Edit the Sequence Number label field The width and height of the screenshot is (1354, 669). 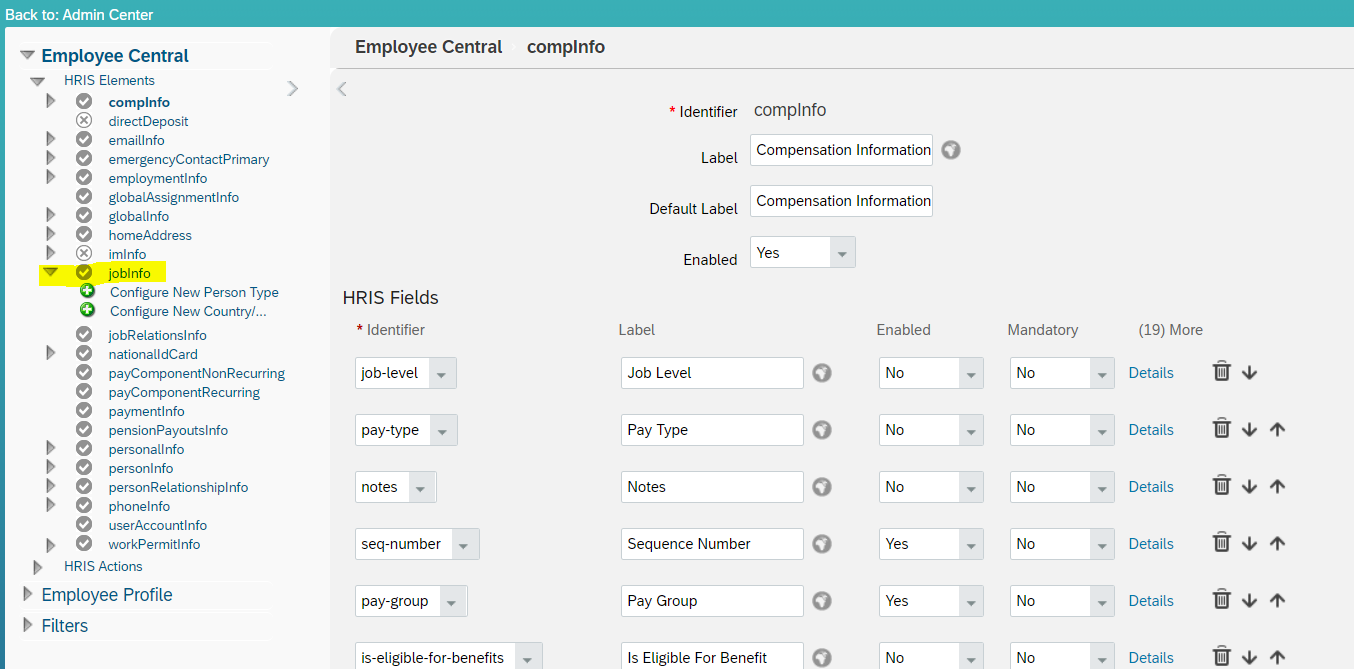coord(712,544)
